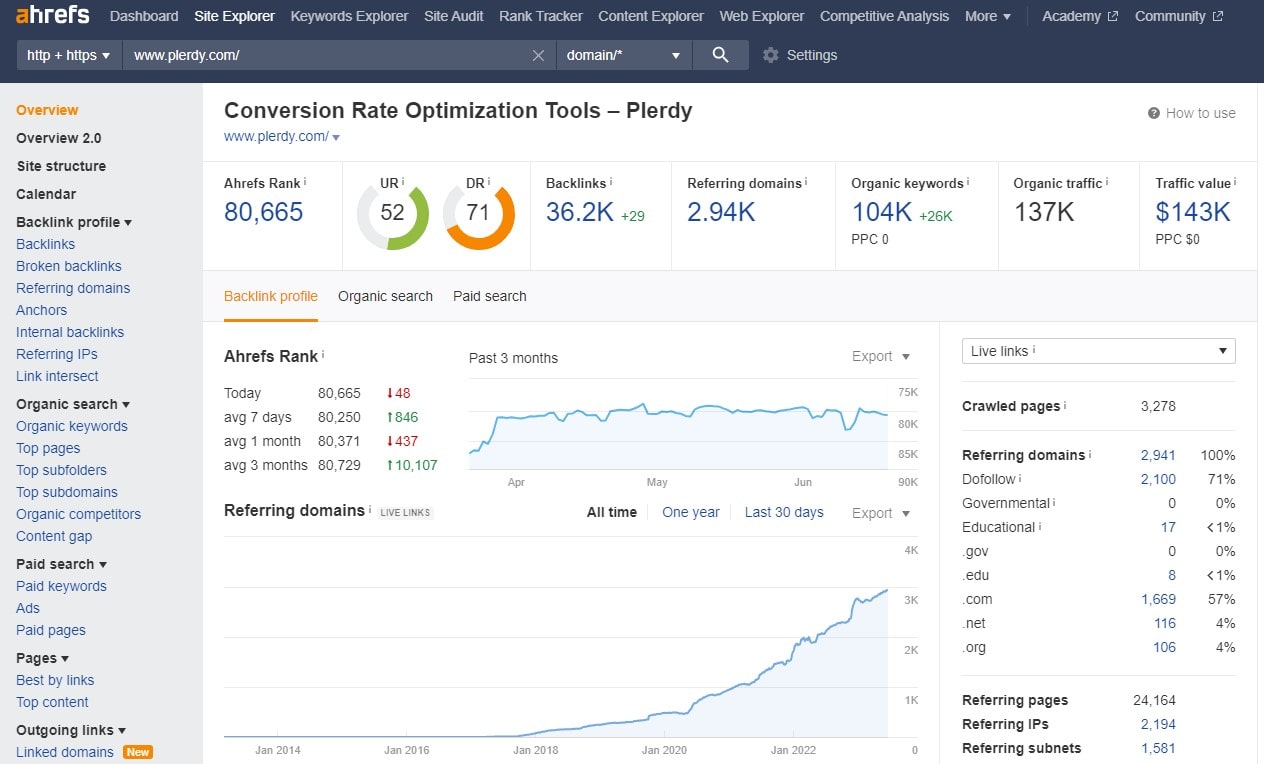
Task: Click the search magnifier button
Action: 720,55
